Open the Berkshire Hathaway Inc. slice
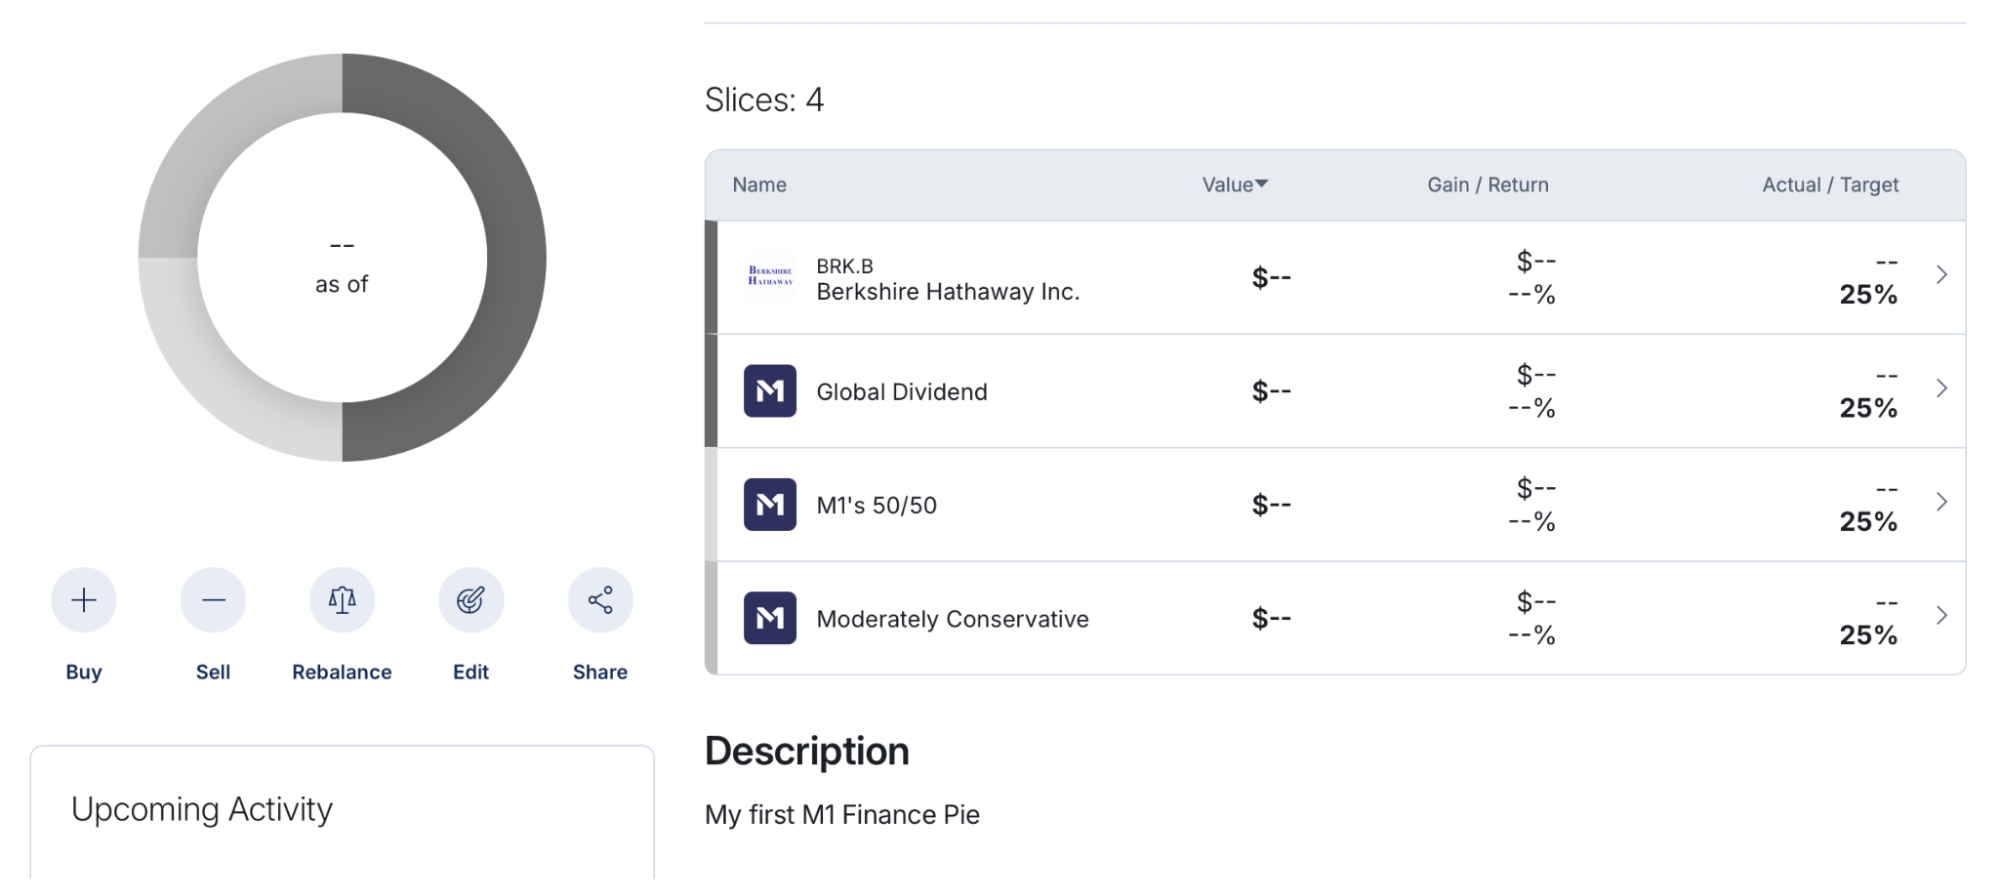Image resolution: width=1999 pixels, height=880 pixels. click(x=1335, y=277)
